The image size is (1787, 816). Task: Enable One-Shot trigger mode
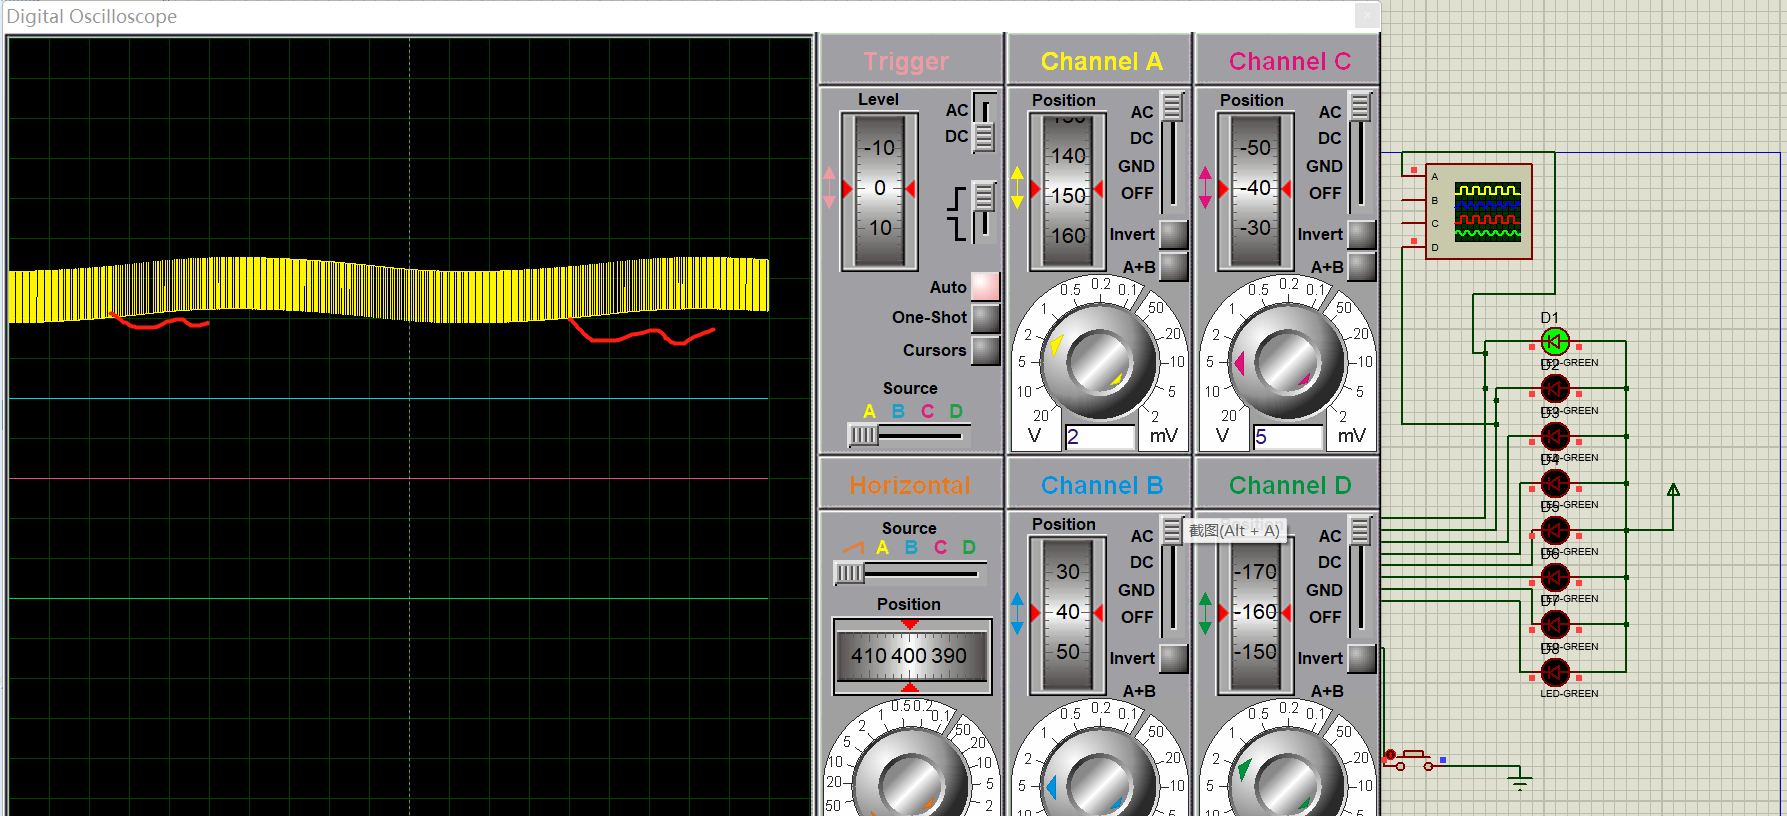pos(985,317)
